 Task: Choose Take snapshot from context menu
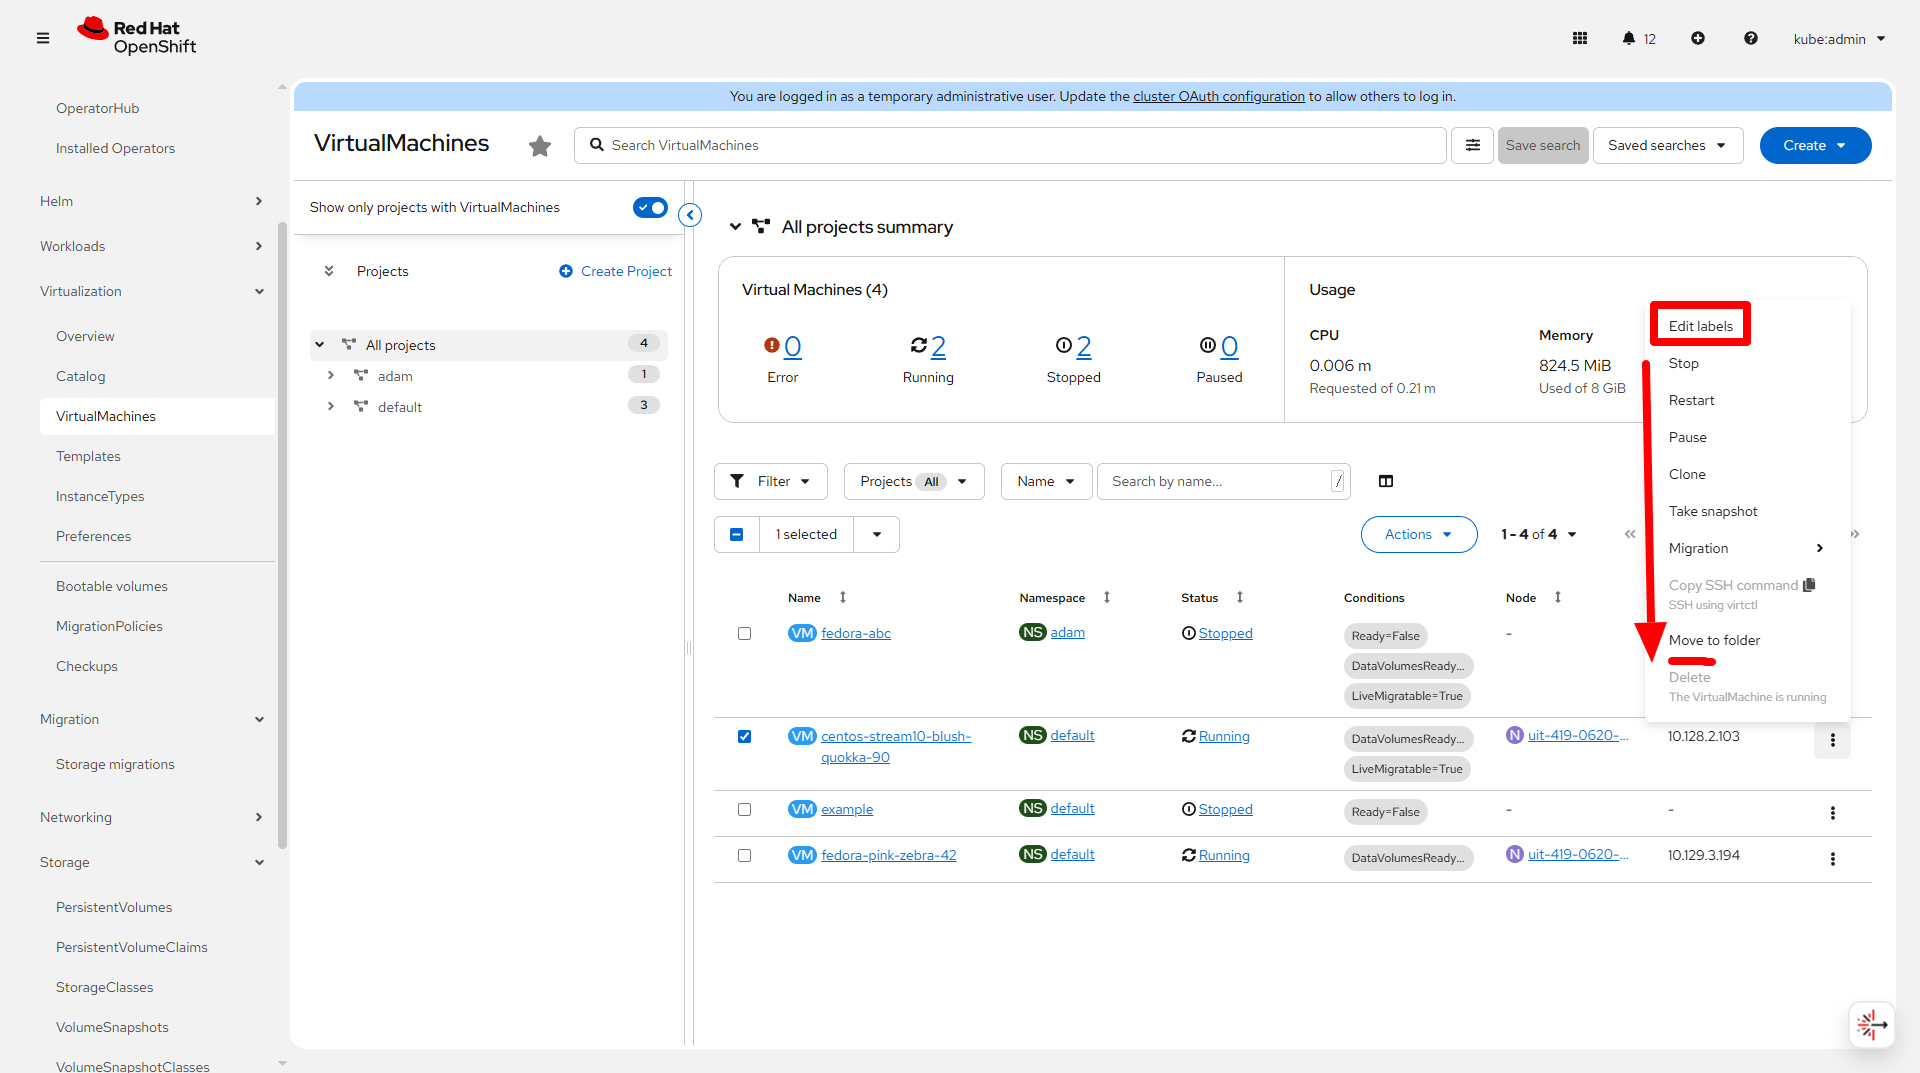click(1712, 512)
